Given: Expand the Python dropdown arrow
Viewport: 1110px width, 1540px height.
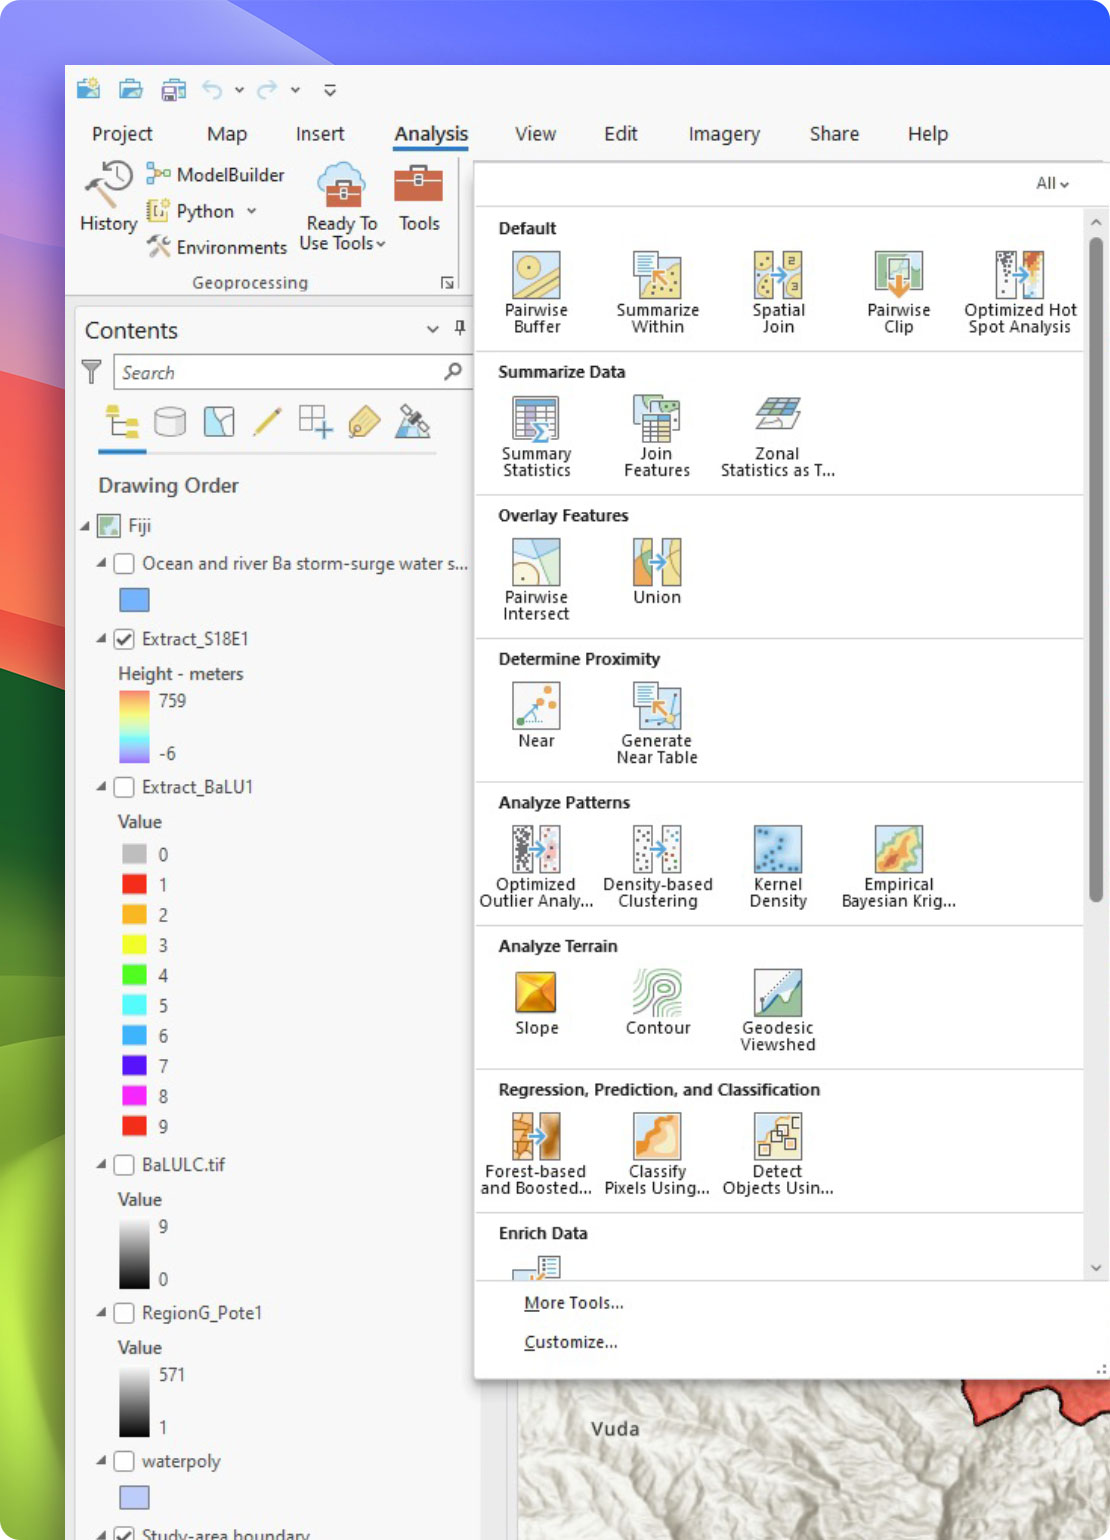Looking at the screenshot, I should pyautogui.click(x=252, y=211).
